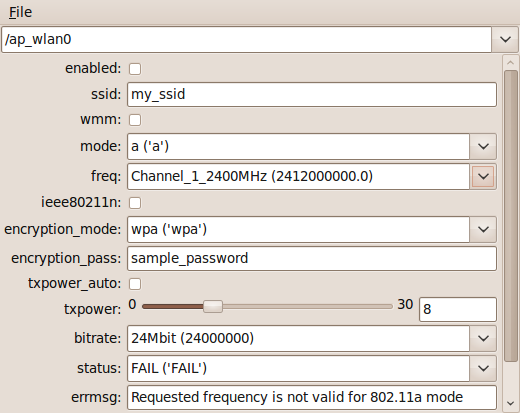This screenshot has width=520, height=413.
Task: Open the File menu
Action: [20, 12]
